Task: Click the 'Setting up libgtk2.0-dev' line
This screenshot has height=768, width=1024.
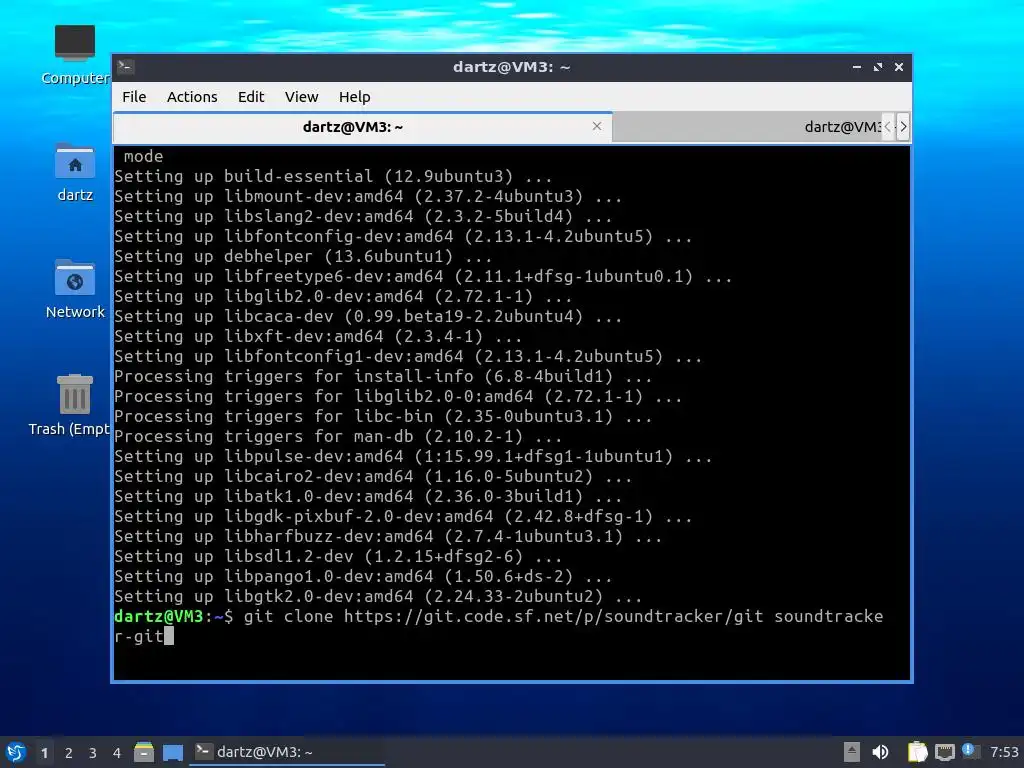Action: coord(378,596)
